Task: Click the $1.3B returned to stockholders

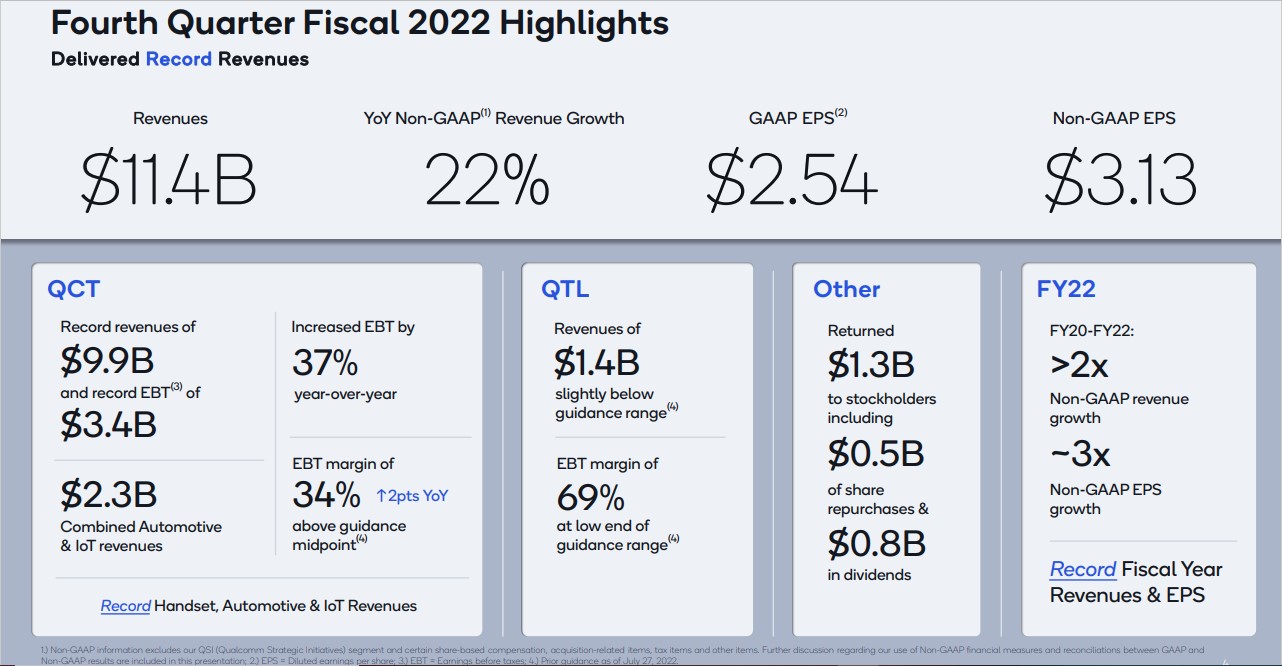Action: tap(872, 365)
